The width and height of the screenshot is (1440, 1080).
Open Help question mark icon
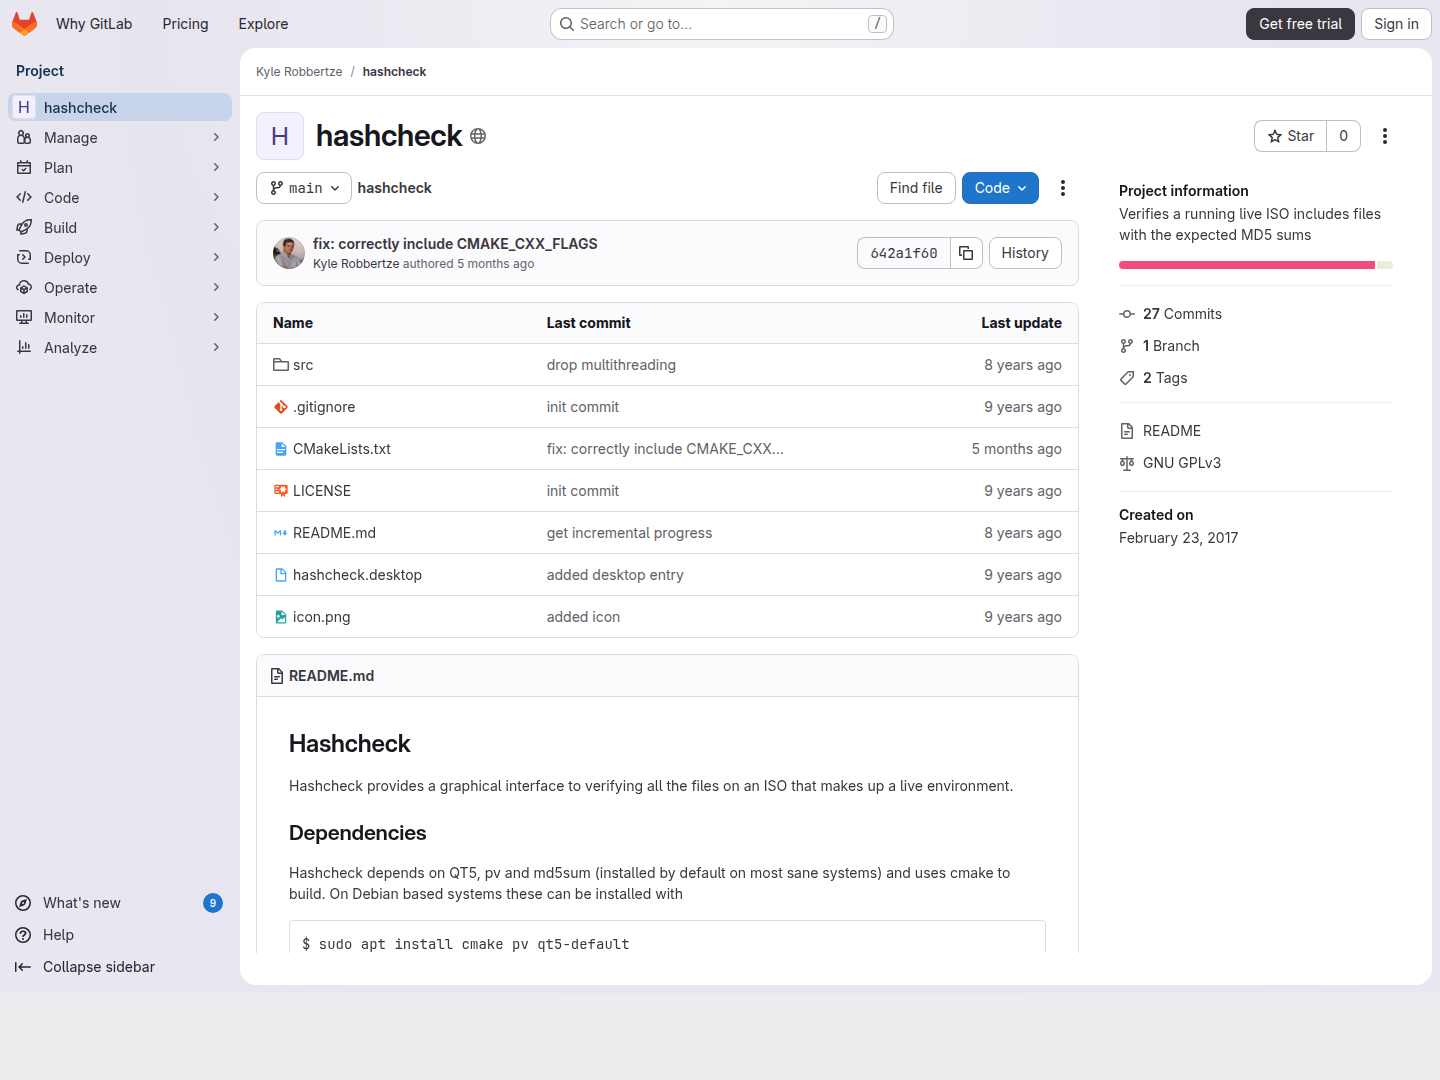(x=23, y=935)
